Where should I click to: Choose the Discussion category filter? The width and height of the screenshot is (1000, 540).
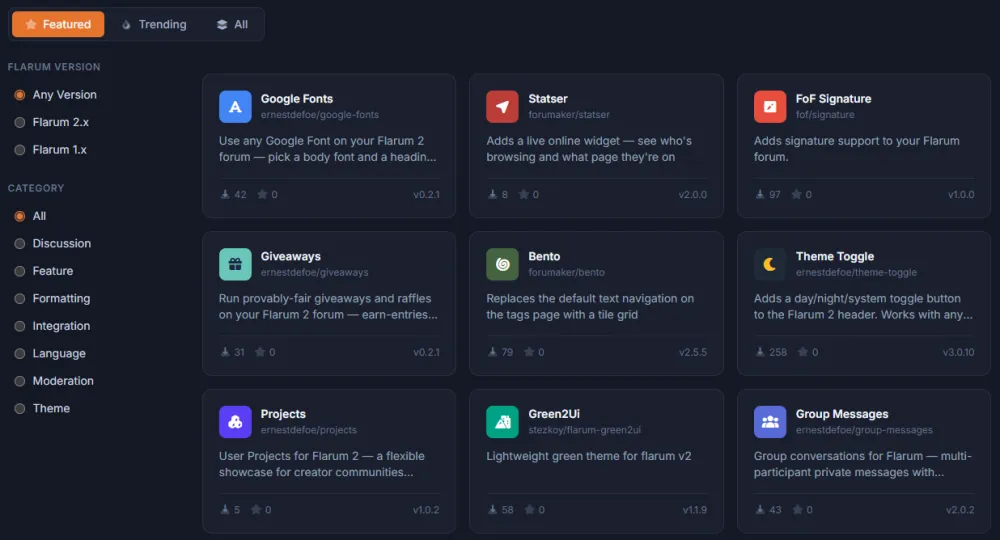pos(20,244)
